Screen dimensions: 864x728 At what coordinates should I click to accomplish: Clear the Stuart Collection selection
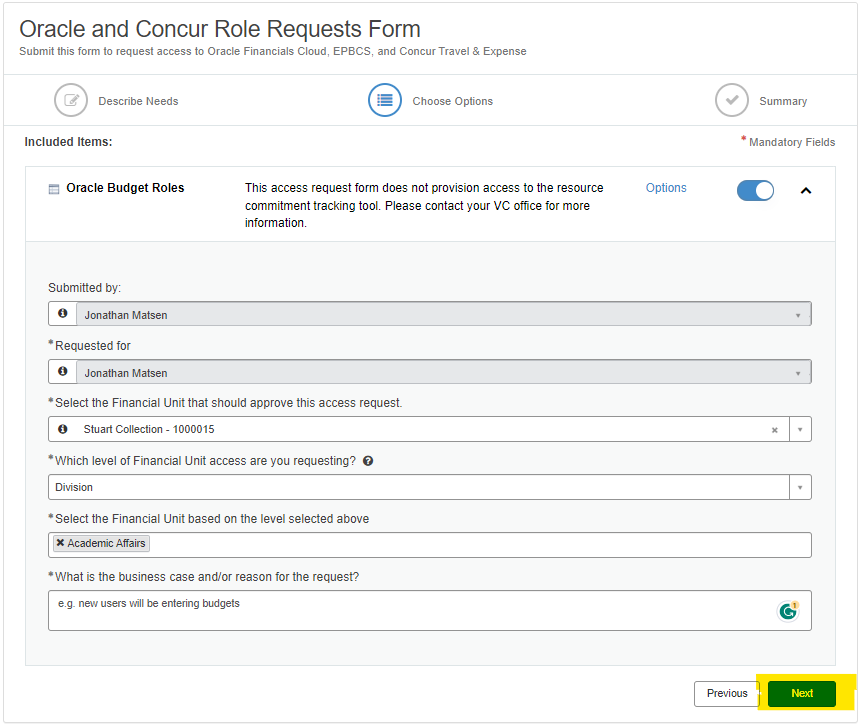[774, 430]
